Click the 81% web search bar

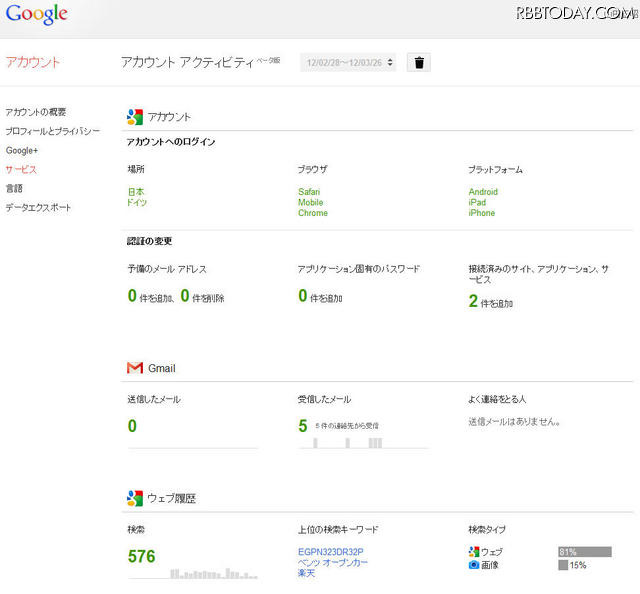coord(584,551)
